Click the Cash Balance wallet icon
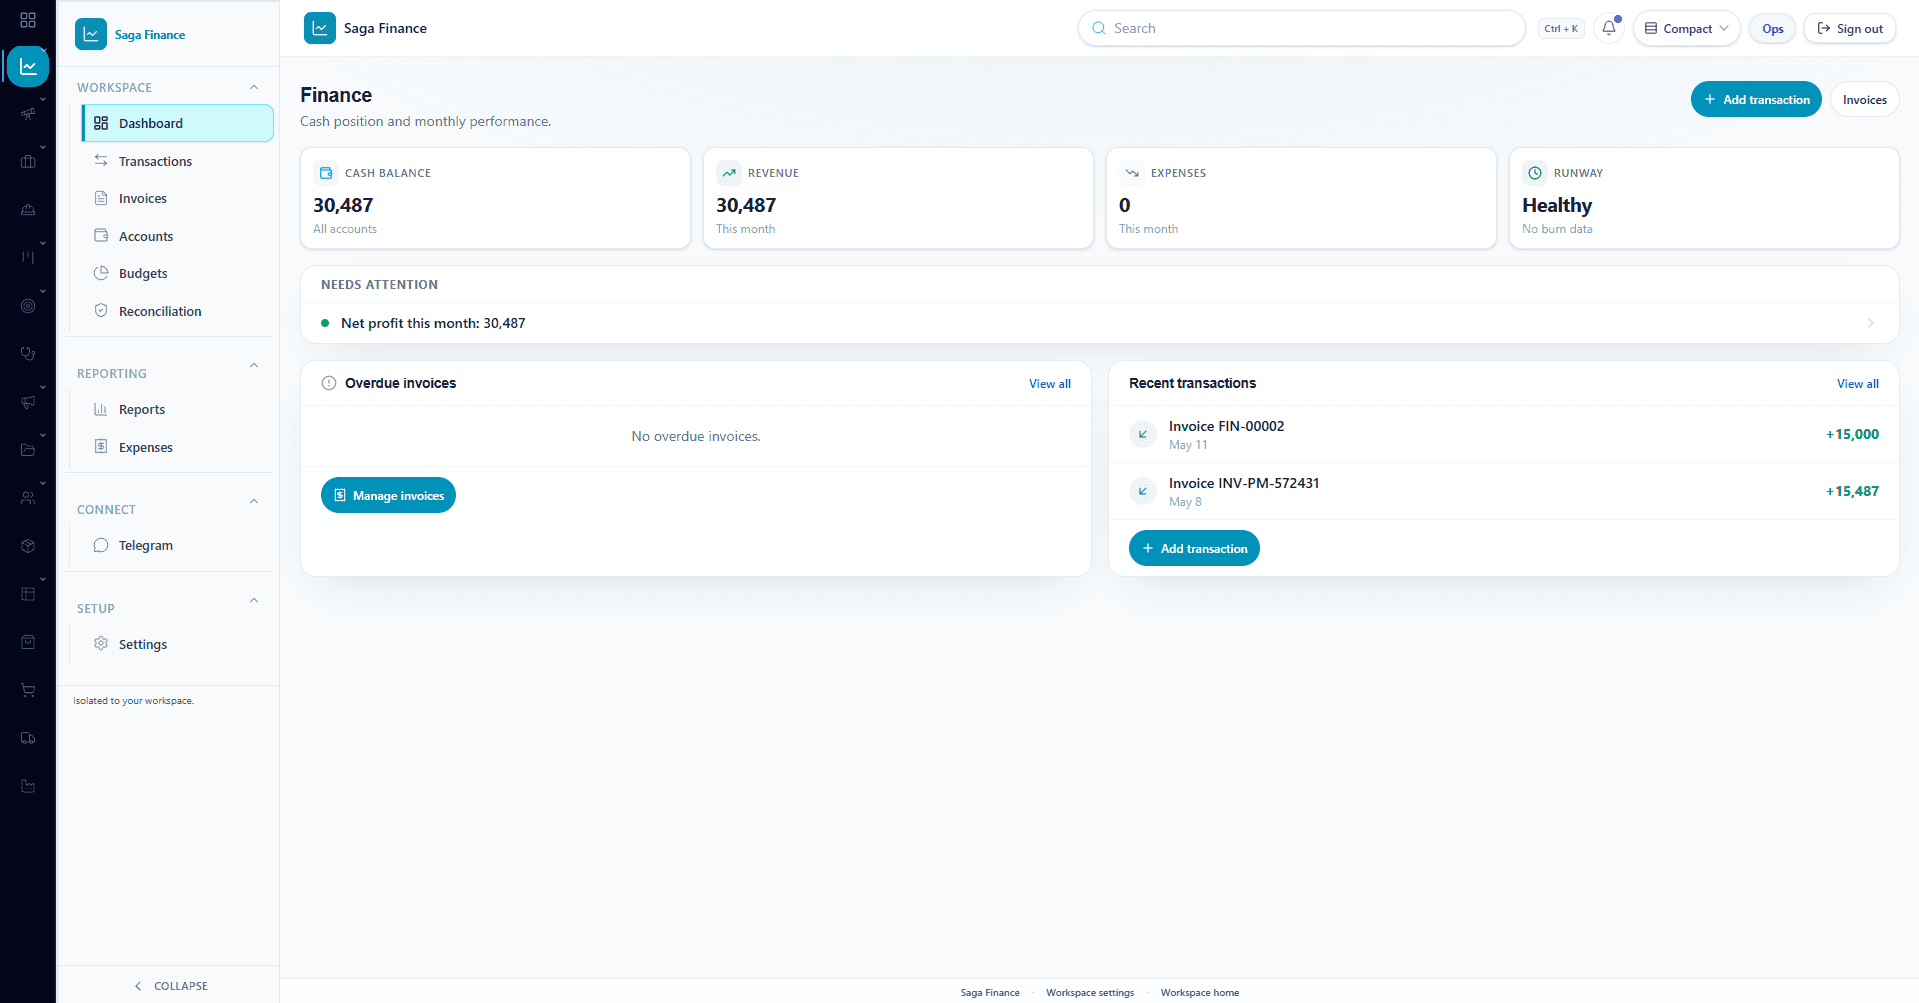This screenshot has width=1919, height=1003. (326, 173)
